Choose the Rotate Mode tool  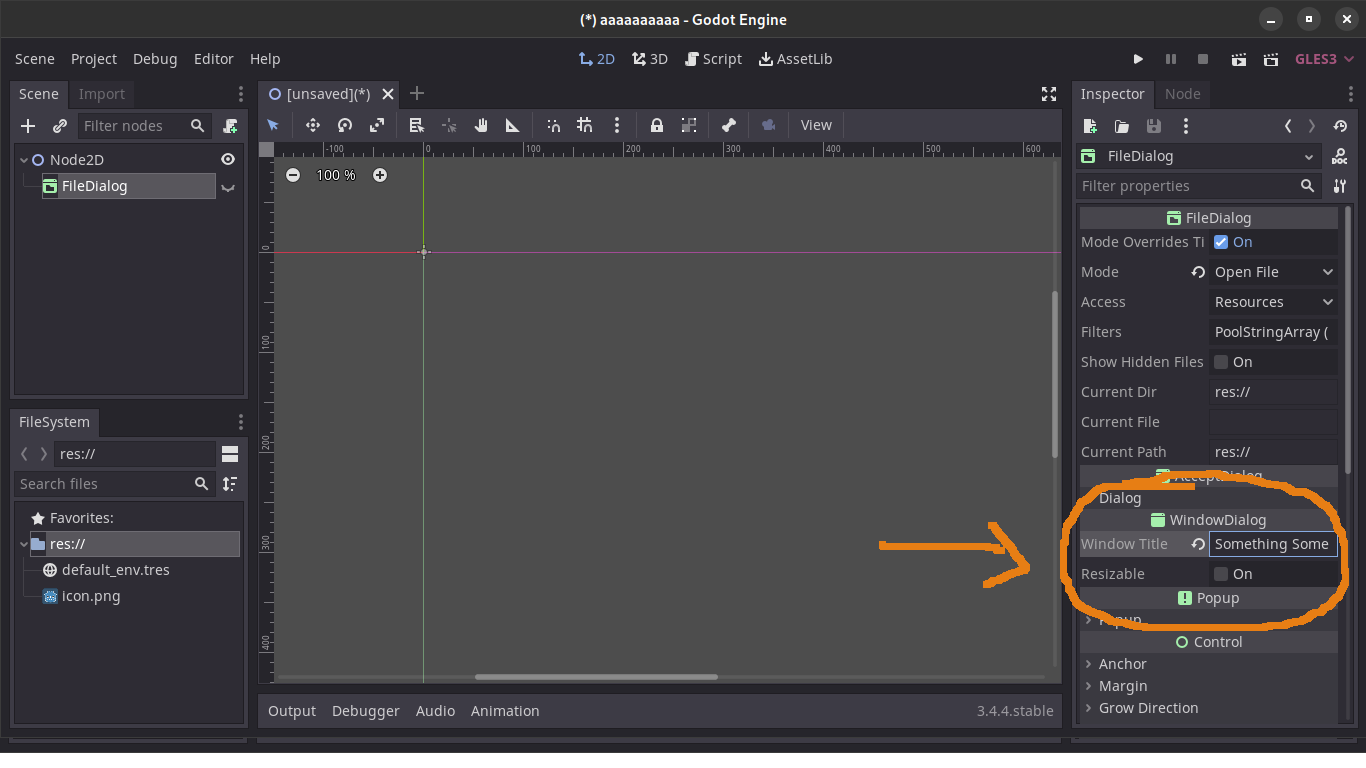click(x=345, y=125)
